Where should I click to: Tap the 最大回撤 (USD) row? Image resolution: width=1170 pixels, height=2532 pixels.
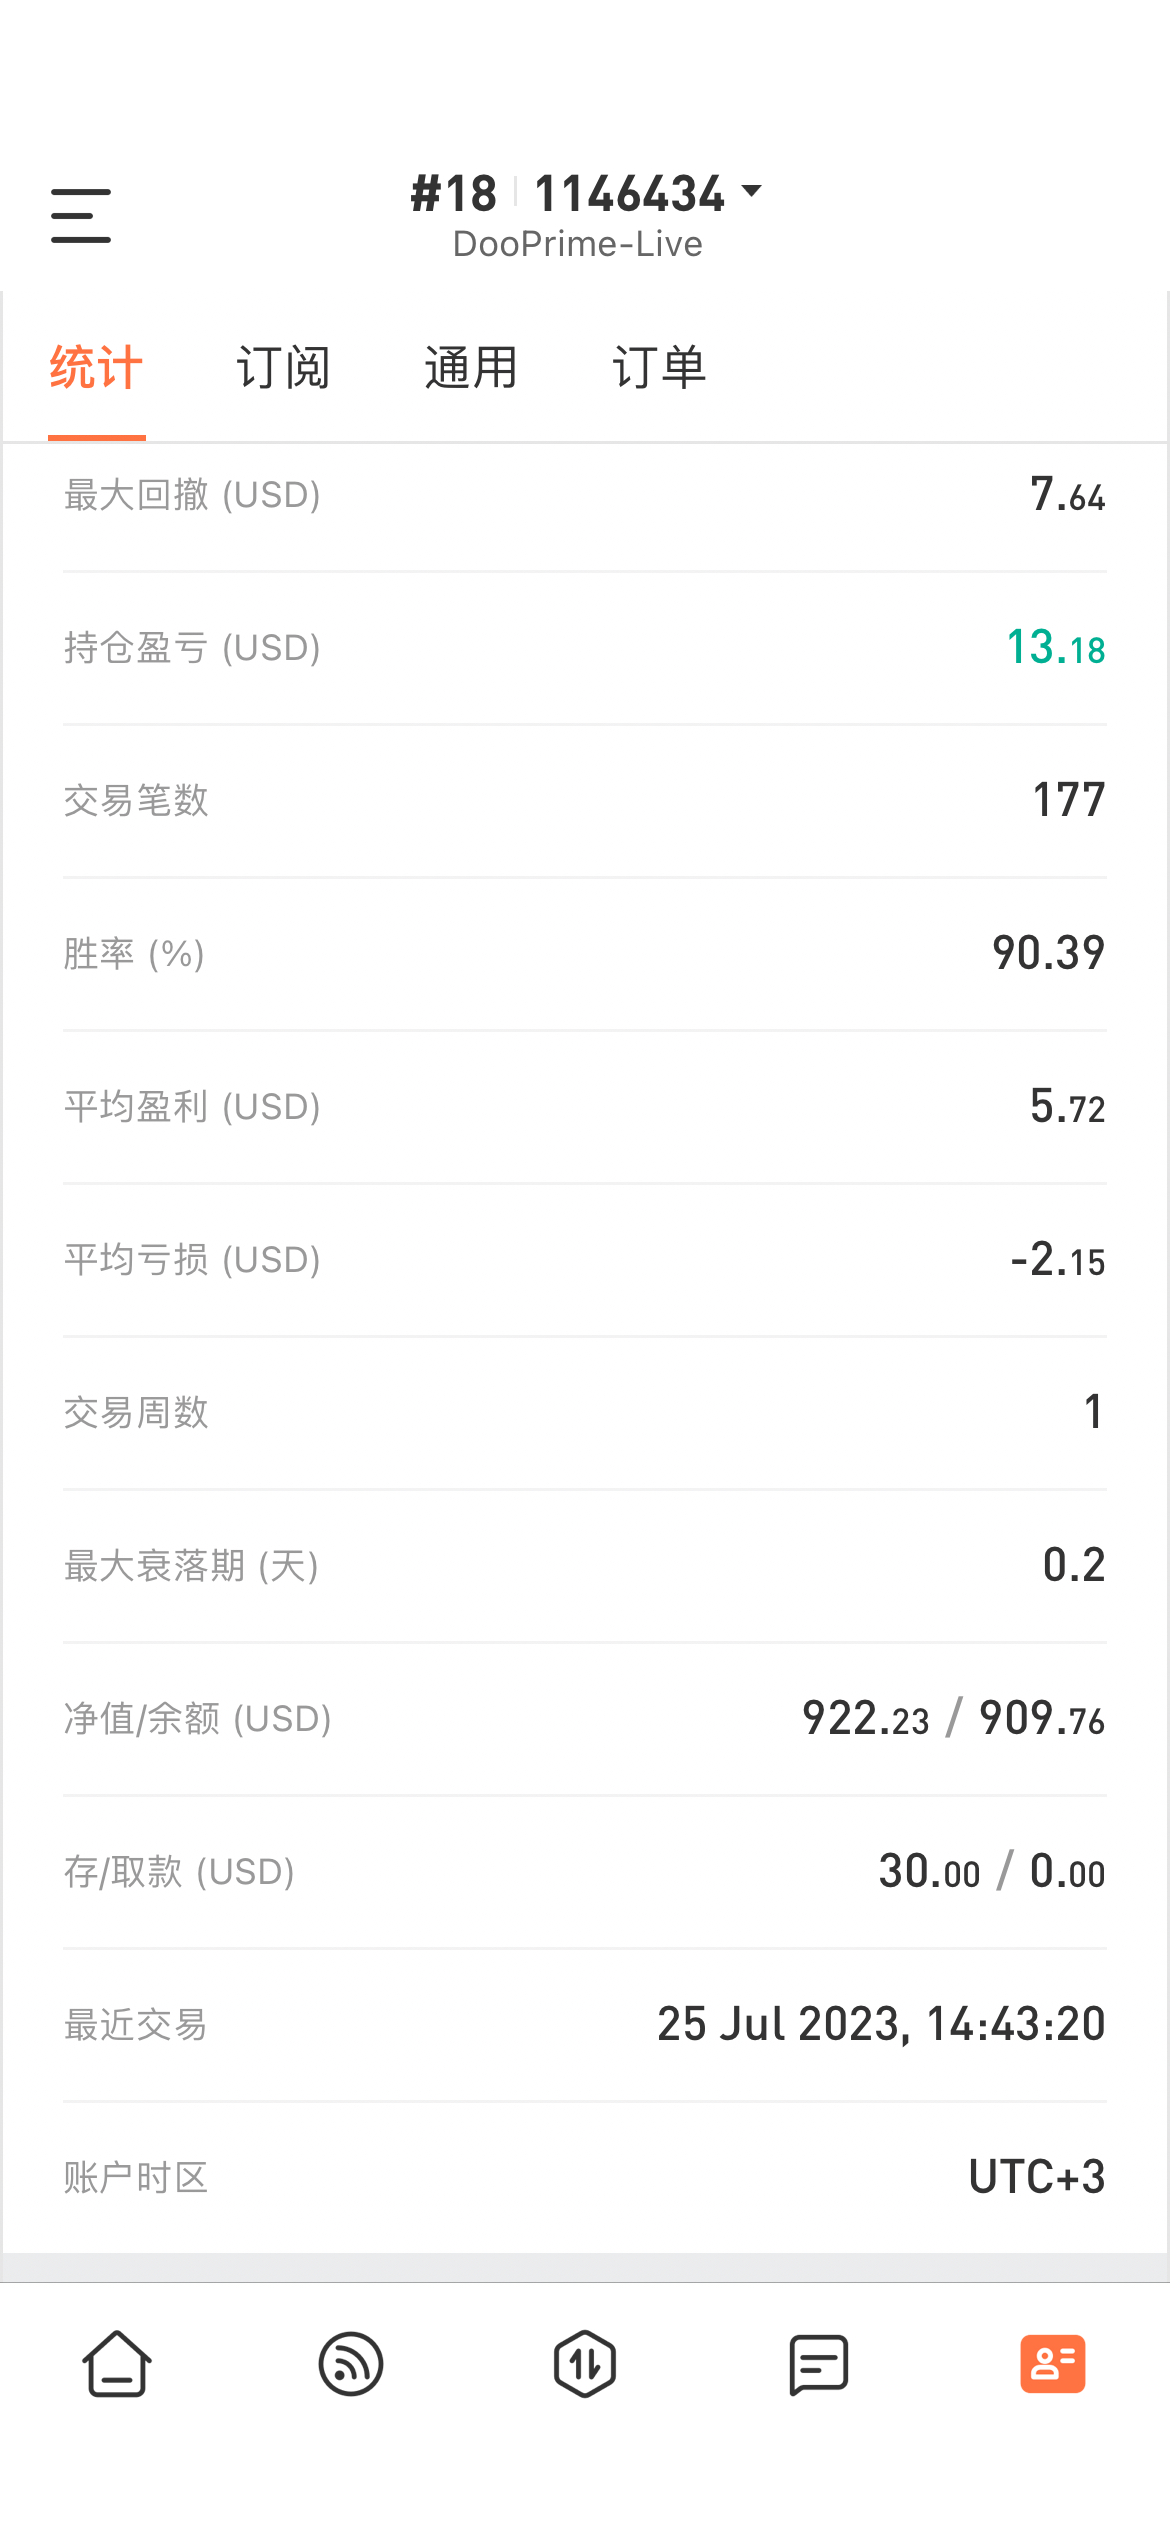(585, 496)
